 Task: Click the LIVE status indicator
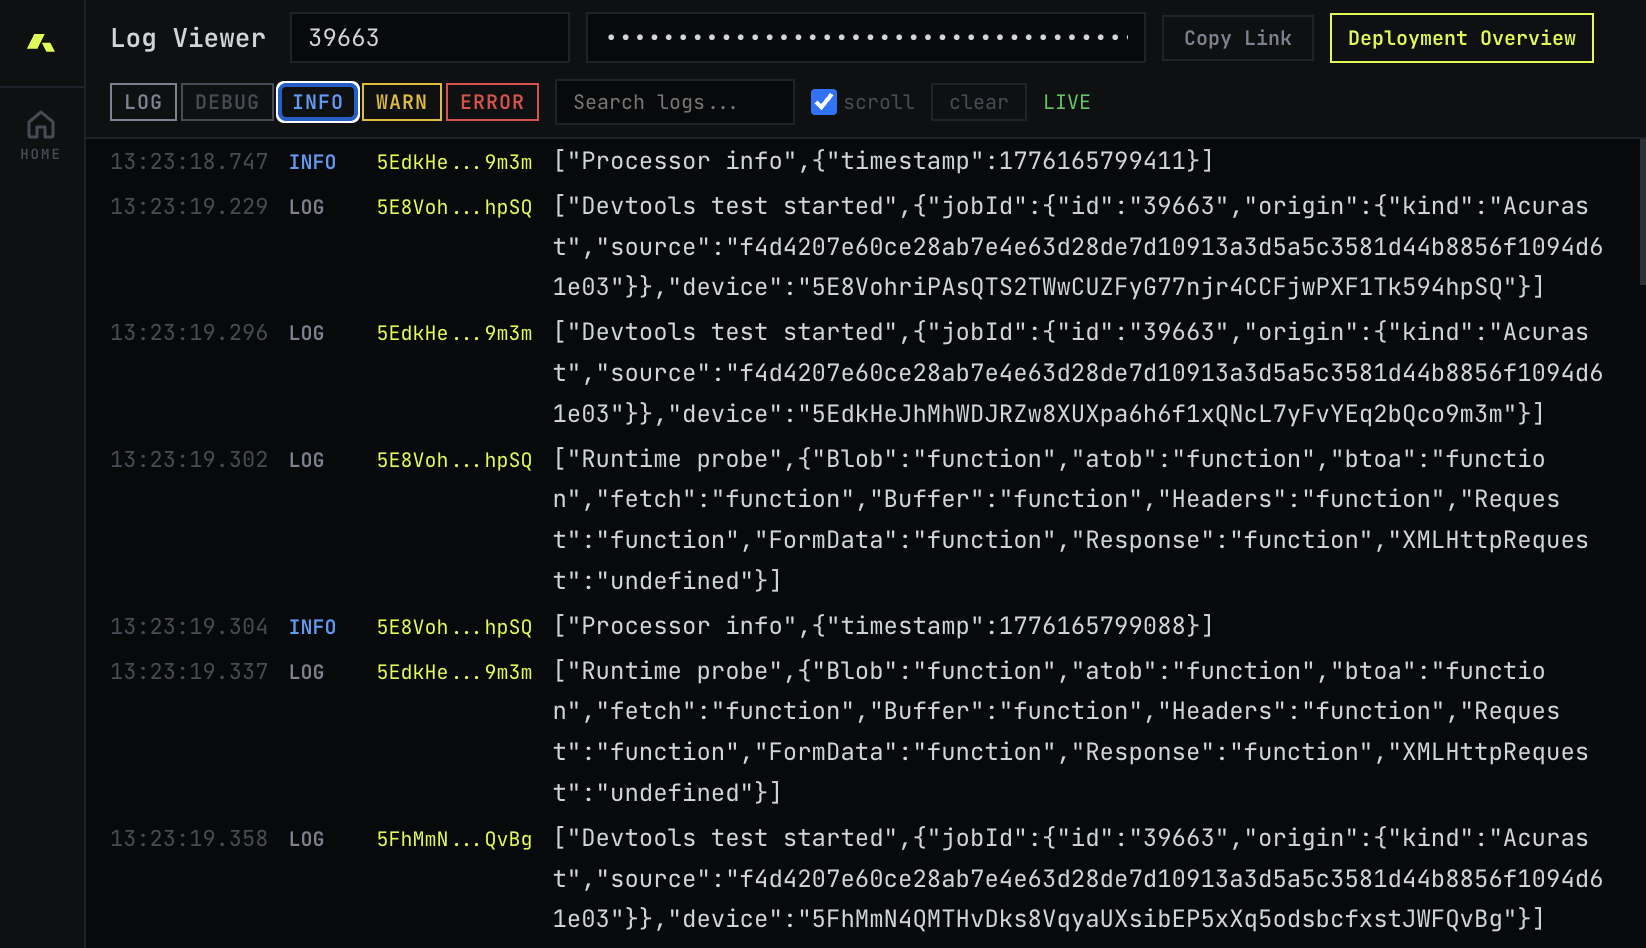1066,101
